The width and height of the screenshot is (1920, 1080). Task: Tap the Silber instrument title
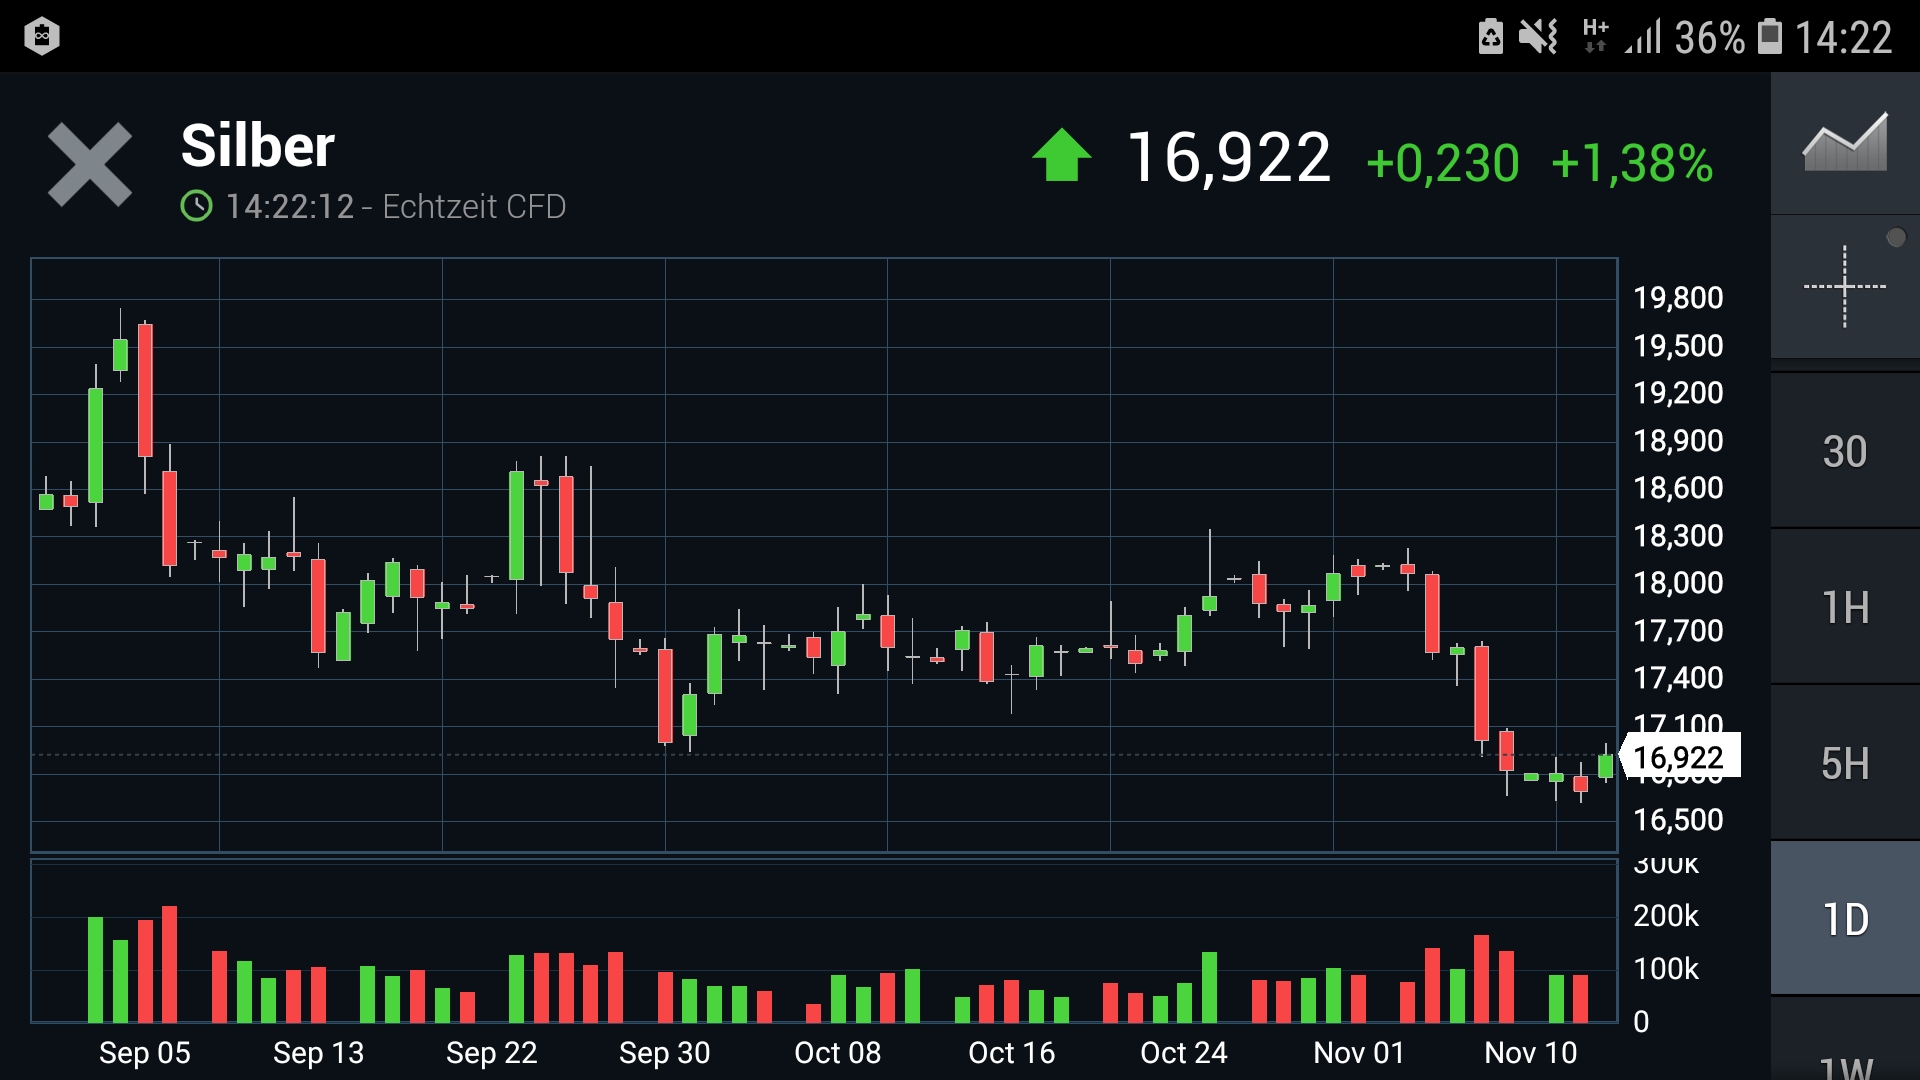(x=257, y=146)
